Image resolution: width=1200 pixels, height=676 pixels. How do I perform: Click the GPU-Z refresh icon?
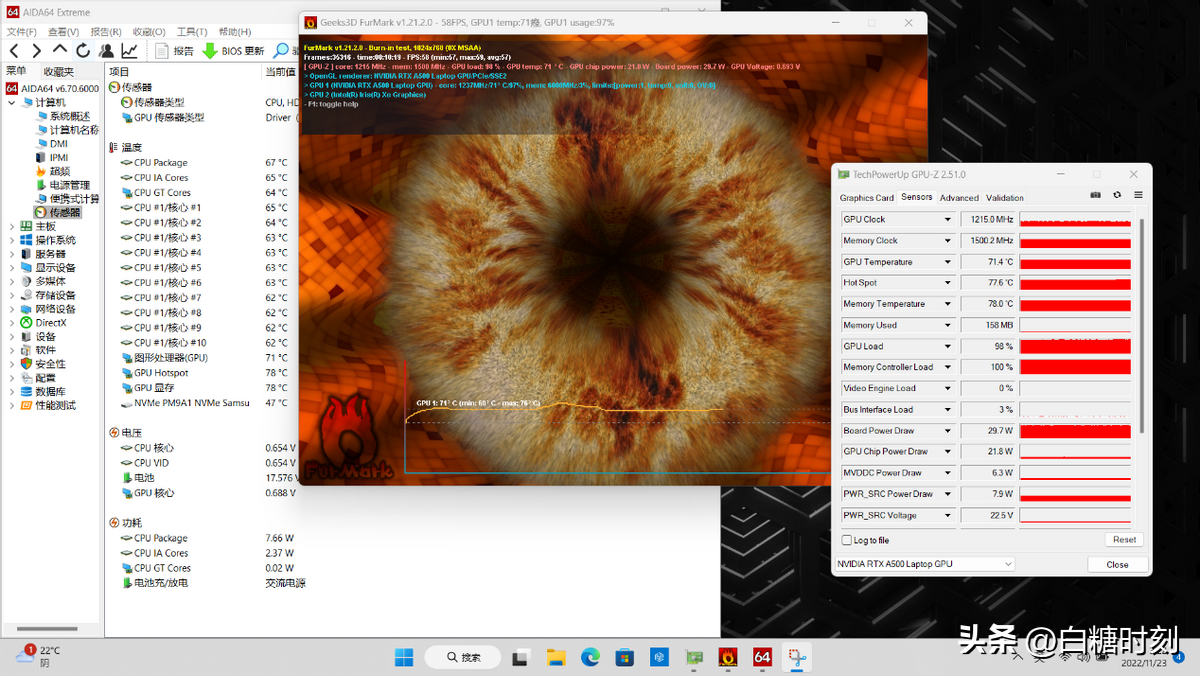1117,195
